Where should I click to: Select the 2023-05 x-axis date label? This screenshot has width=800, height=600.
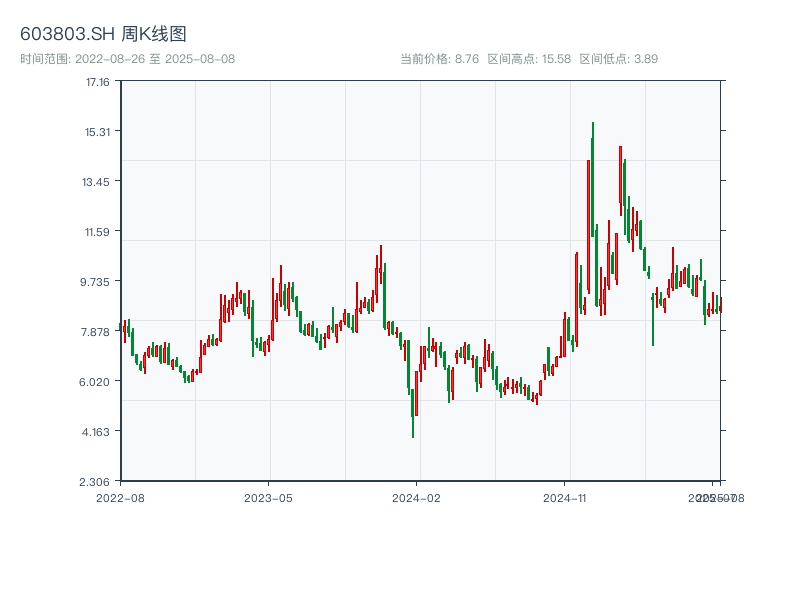(268, 497)
